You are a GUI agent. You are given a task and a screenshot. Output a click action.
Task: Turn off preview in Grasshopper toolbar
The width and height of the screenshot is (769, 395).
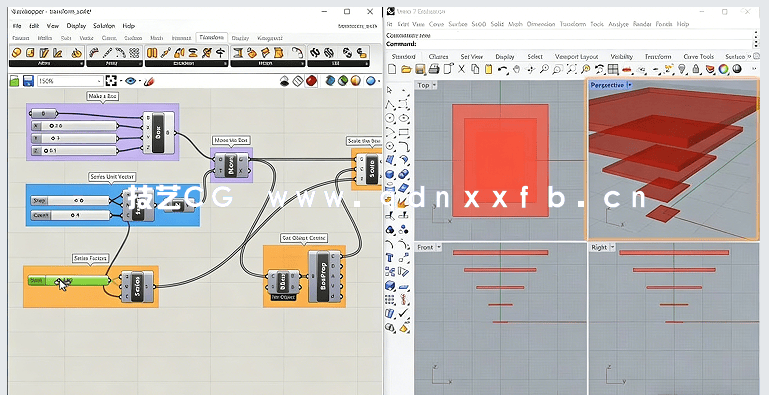click(284, 81)
